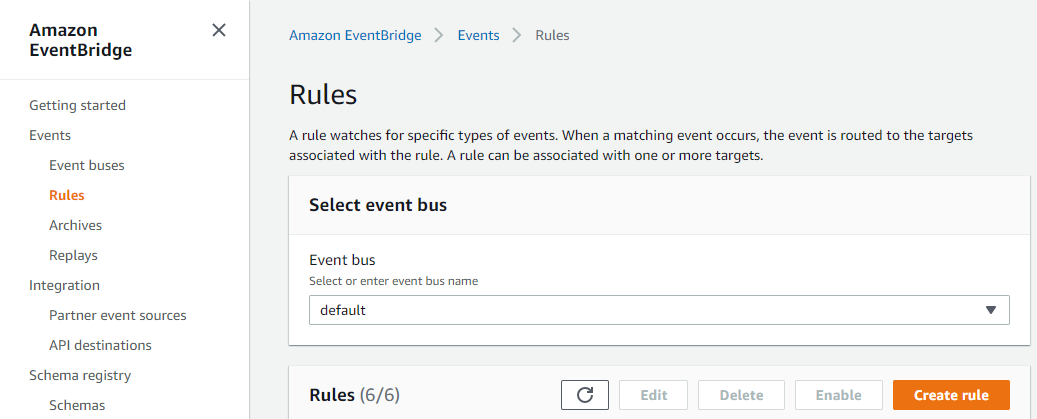This screenshot has width=1037, height=419.
Task: Select Integration section in the sidebar
Action: pyautogui.click(x=65, y=285)
